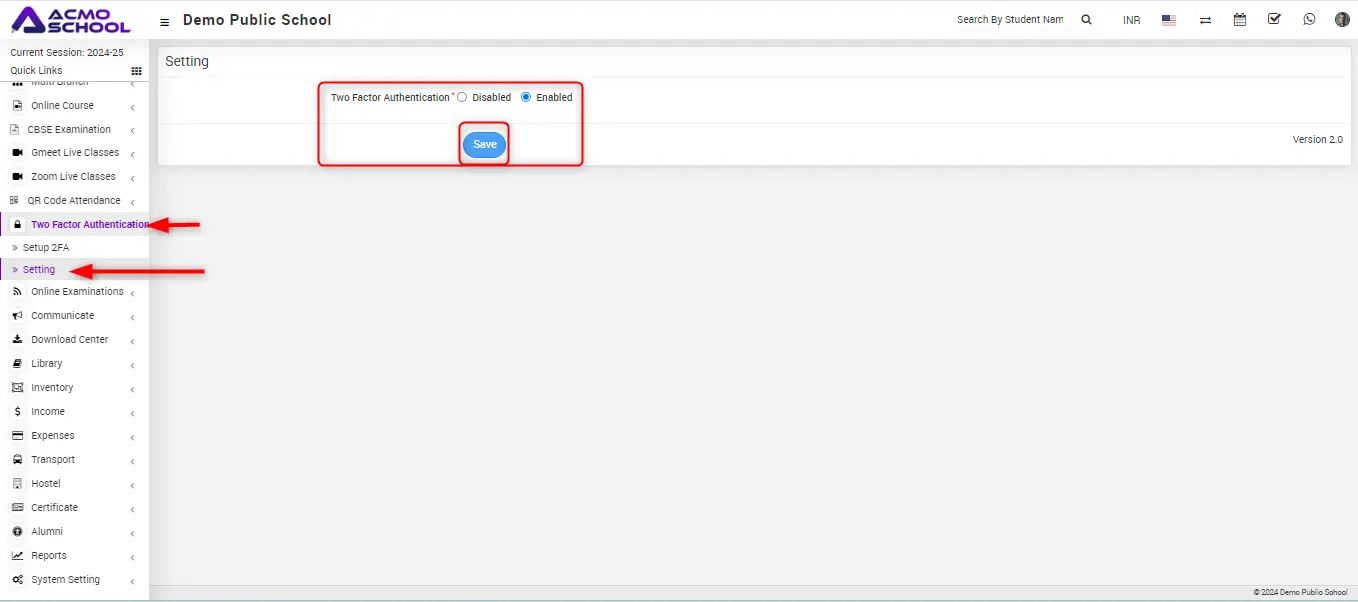Click the task checklist icon
Screen dimensions: 1358x602
point(1274,19)
